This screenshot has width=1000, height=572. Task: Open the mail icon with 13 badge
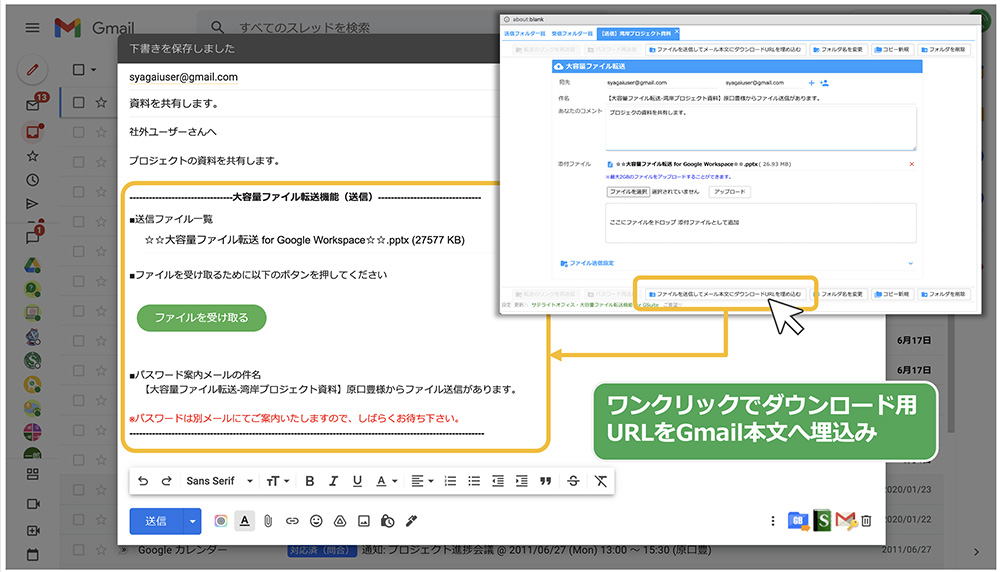point(33,104)
